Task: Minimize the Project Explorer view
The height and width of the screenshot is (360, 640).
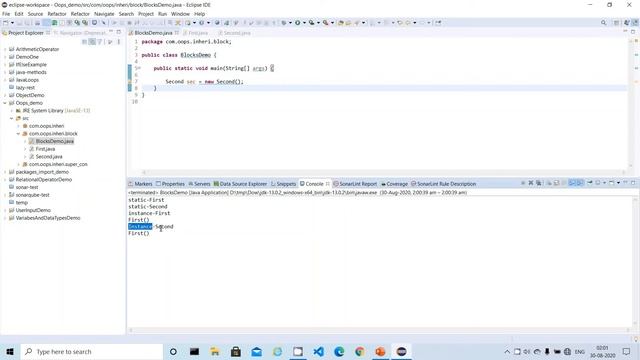Action: pyautogui.click(x=111, y=32)
